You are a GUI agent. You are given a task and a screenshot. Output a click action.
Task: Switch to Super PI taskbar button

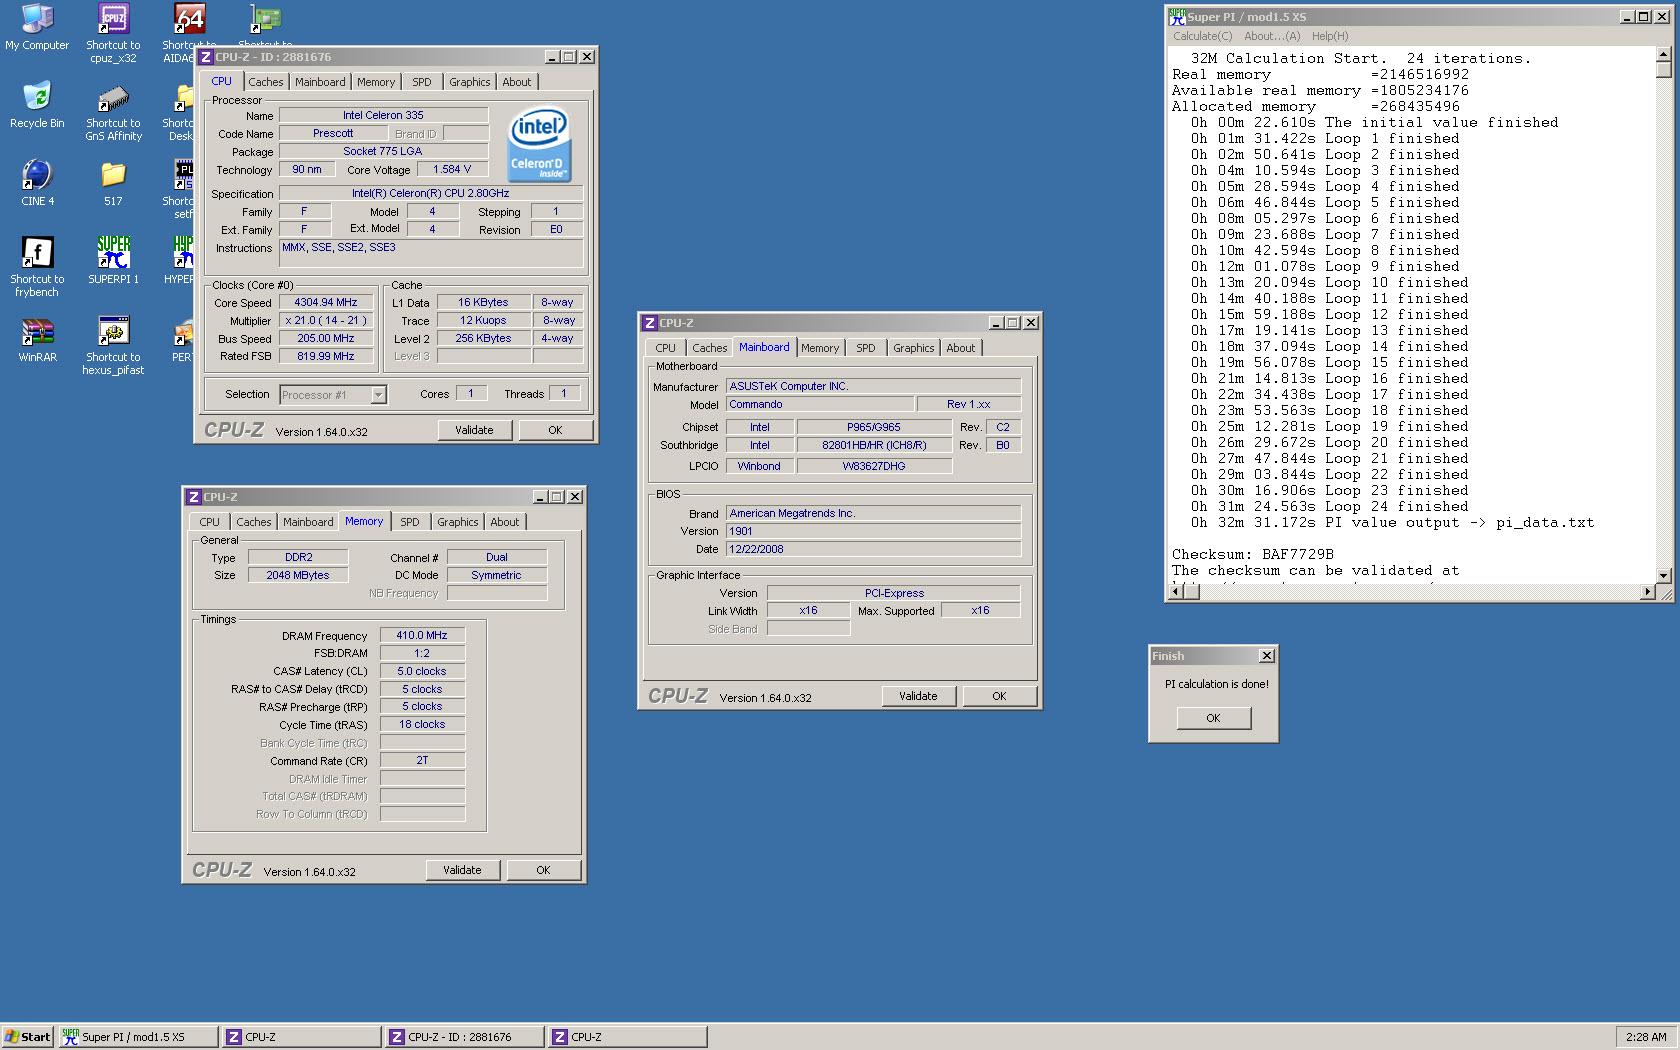[139, 1037]
